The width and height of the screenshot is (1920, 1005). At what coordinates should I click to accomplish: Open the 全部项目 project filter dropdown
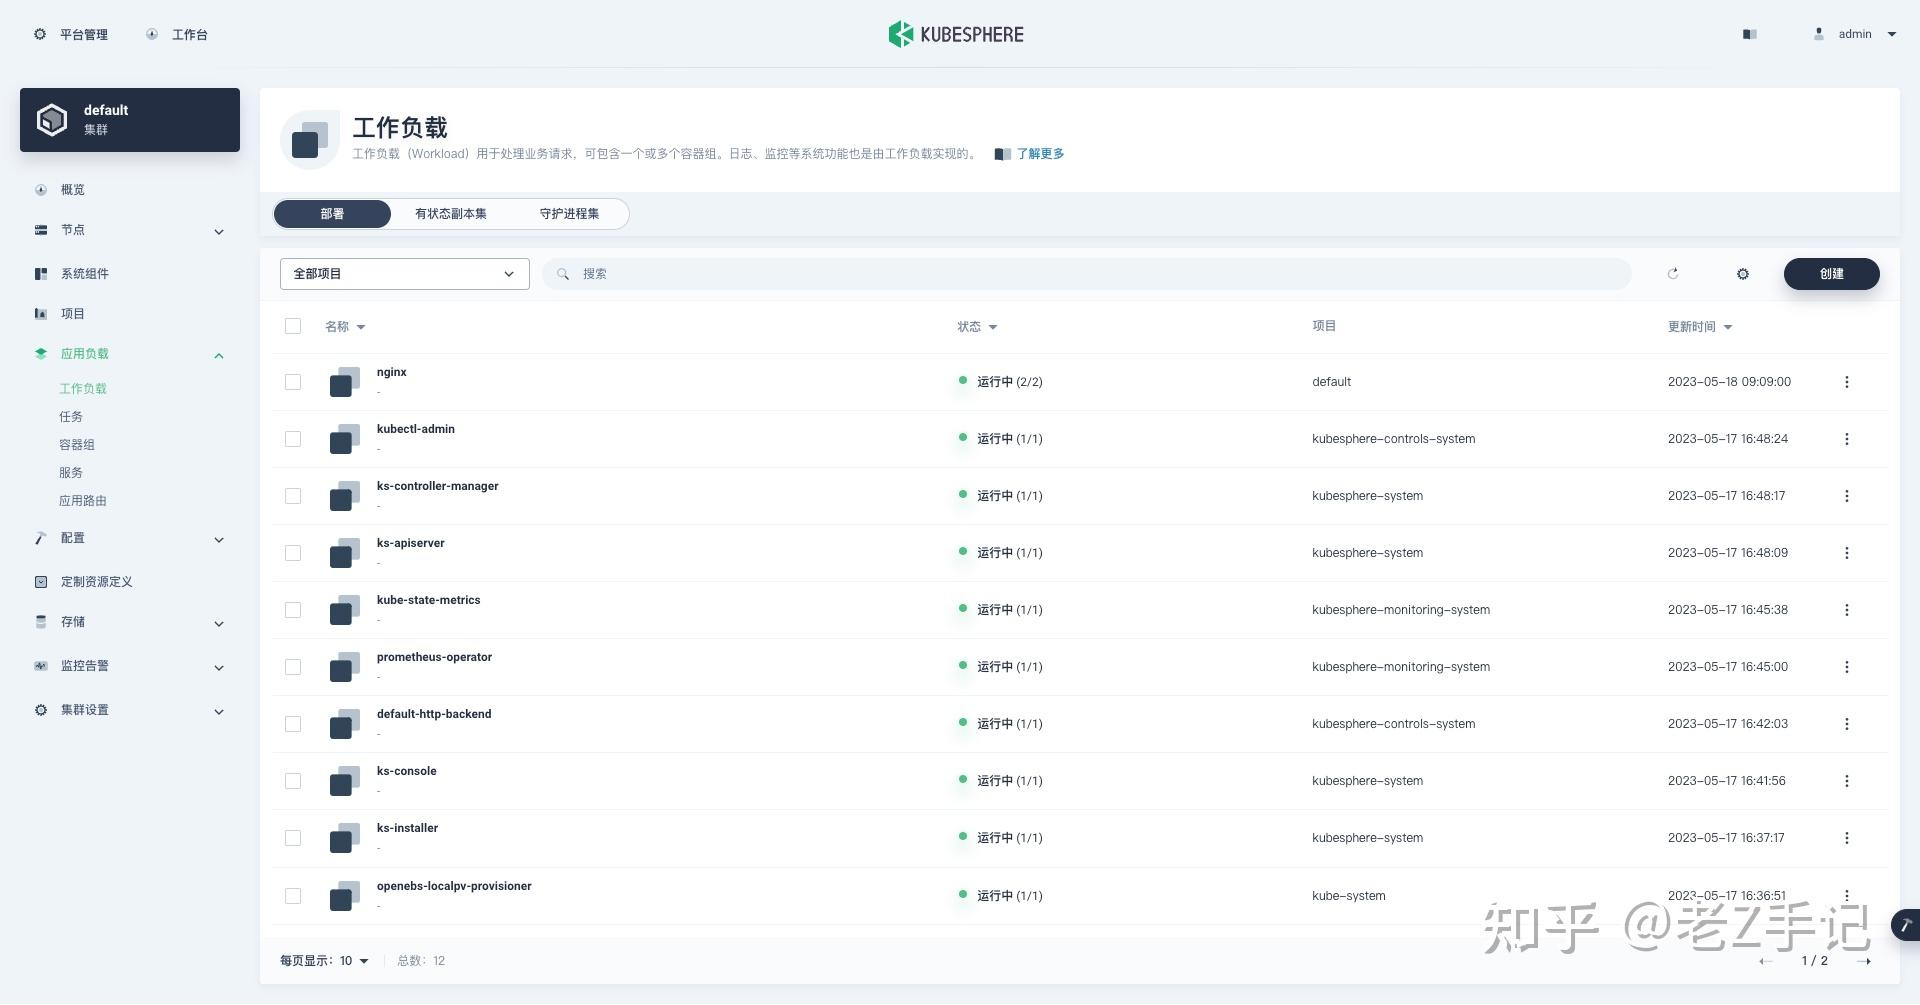point(404,274)
